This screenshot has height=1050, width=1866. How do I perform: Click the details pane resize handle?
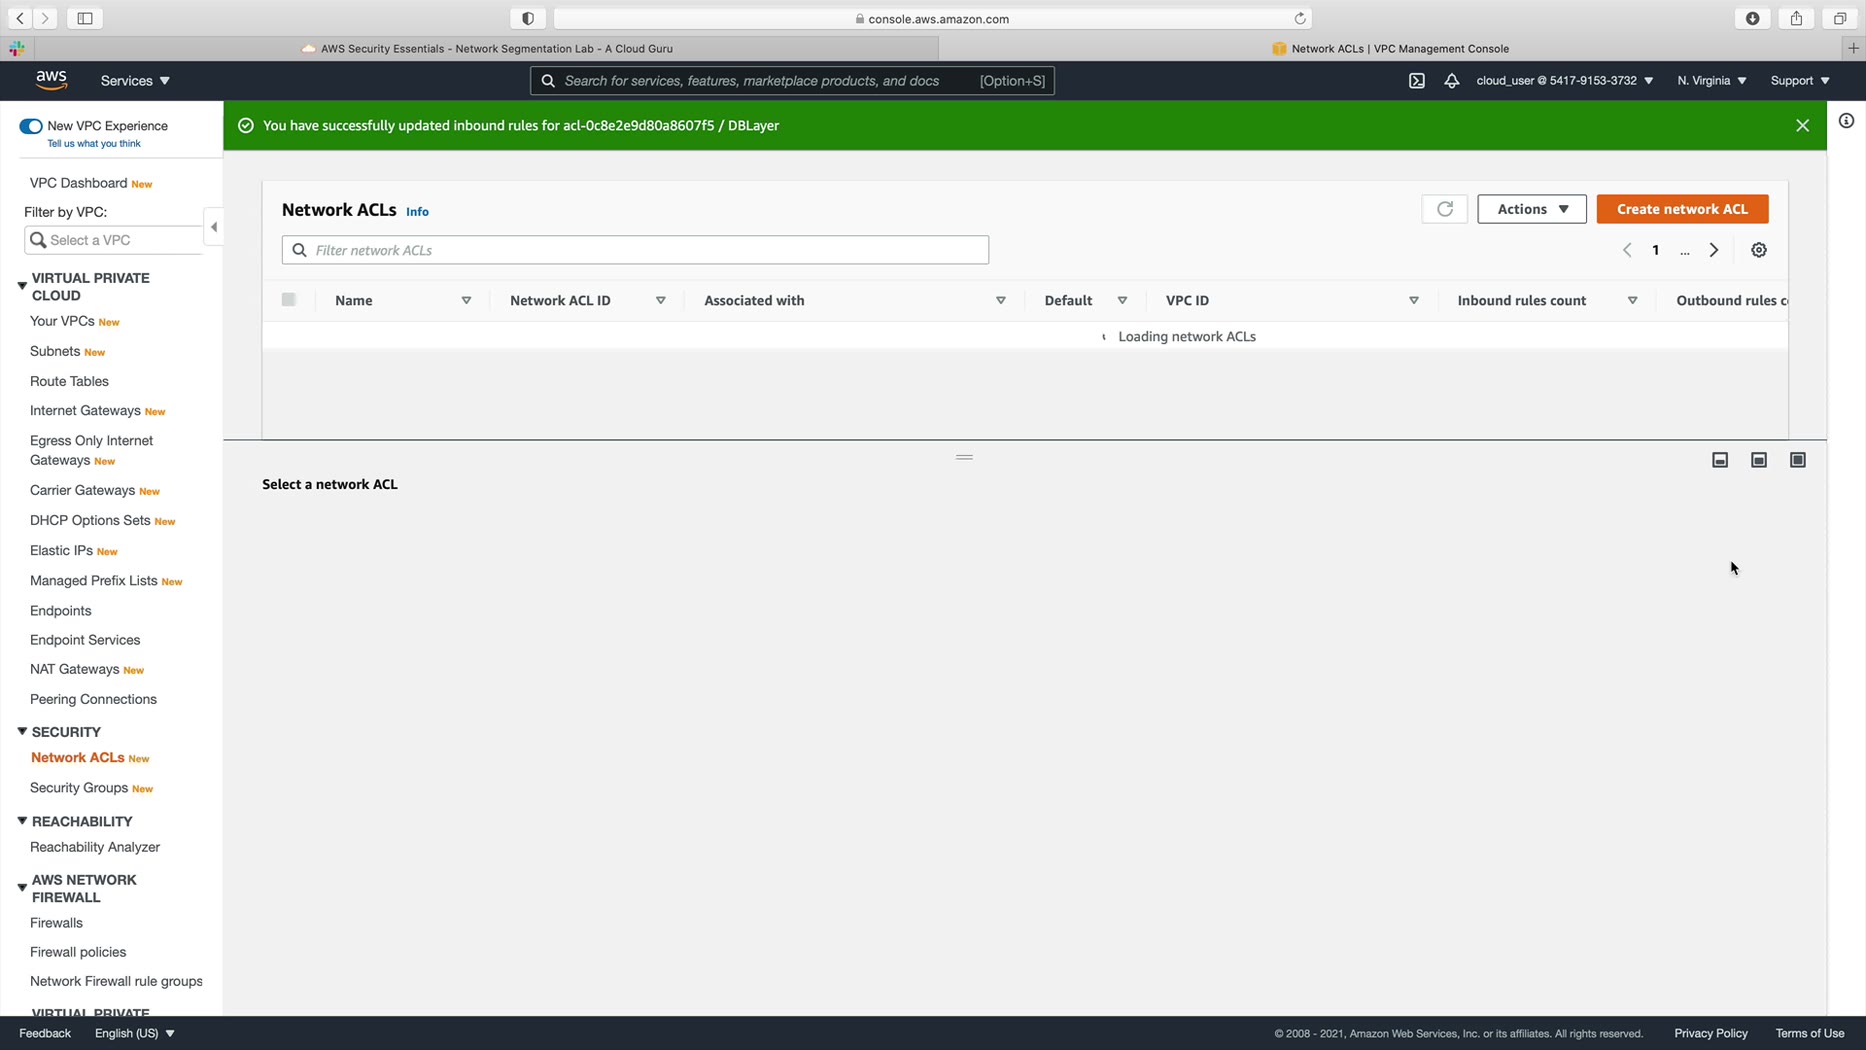click(964, 457)
